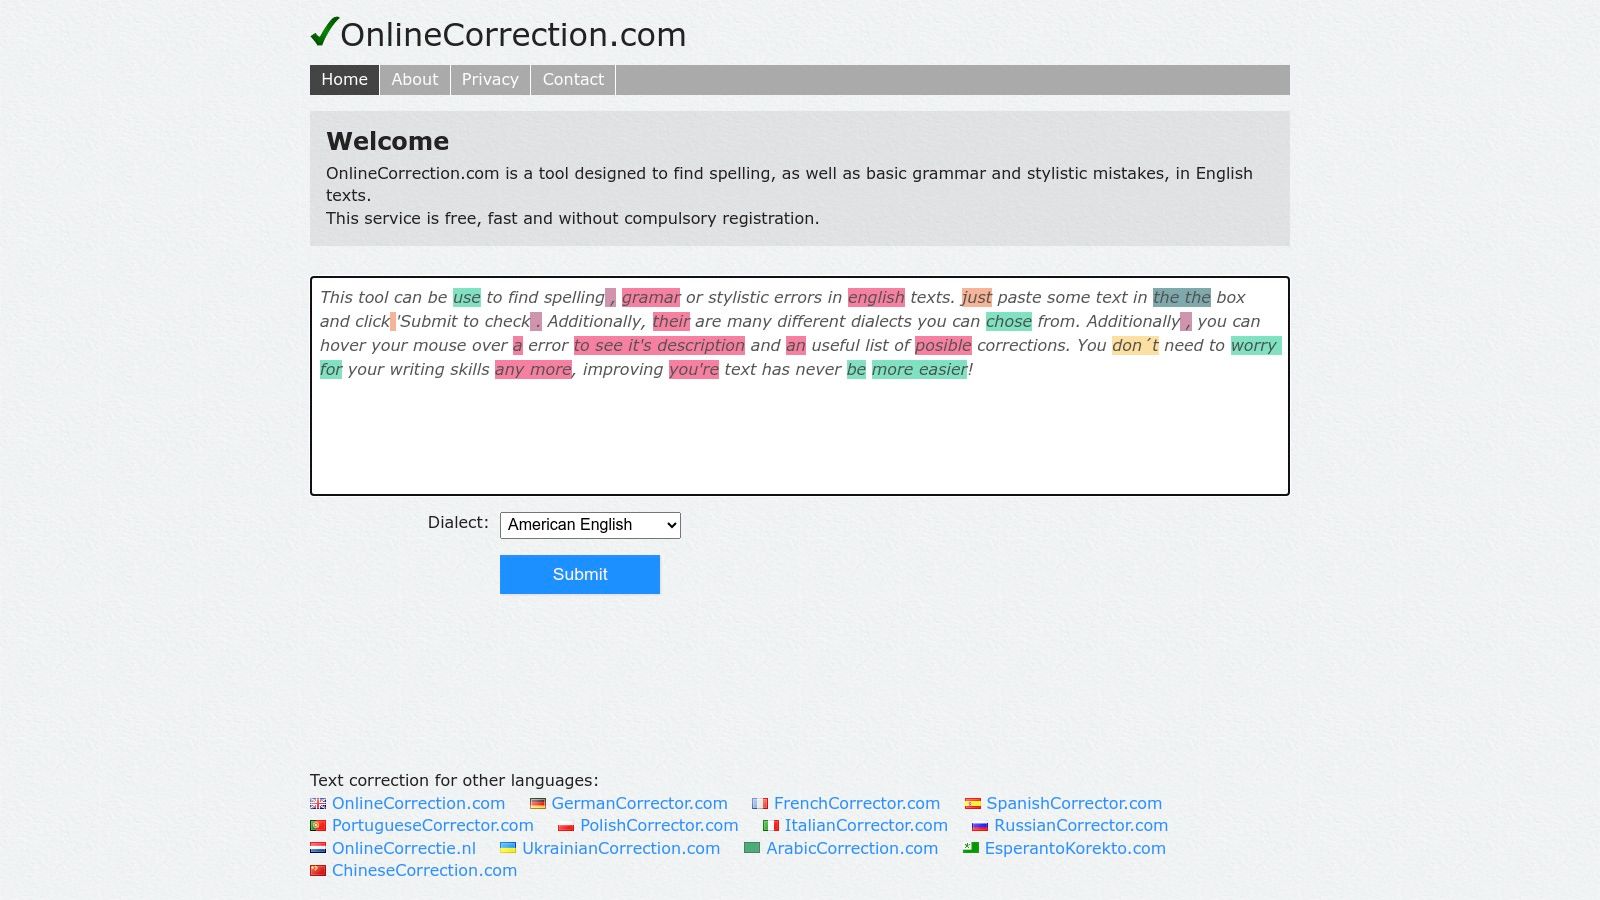
Task: Click the highlighted phrase "more easier"
Action: (919, 369)
